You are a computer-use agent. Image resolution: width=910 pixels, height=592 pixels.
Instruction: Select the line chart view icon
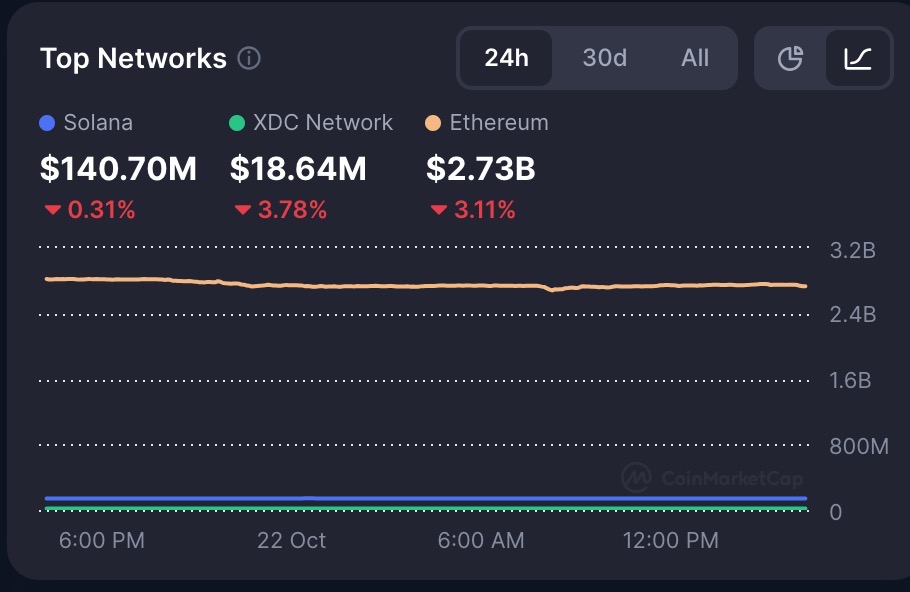(x=856, y=58)
